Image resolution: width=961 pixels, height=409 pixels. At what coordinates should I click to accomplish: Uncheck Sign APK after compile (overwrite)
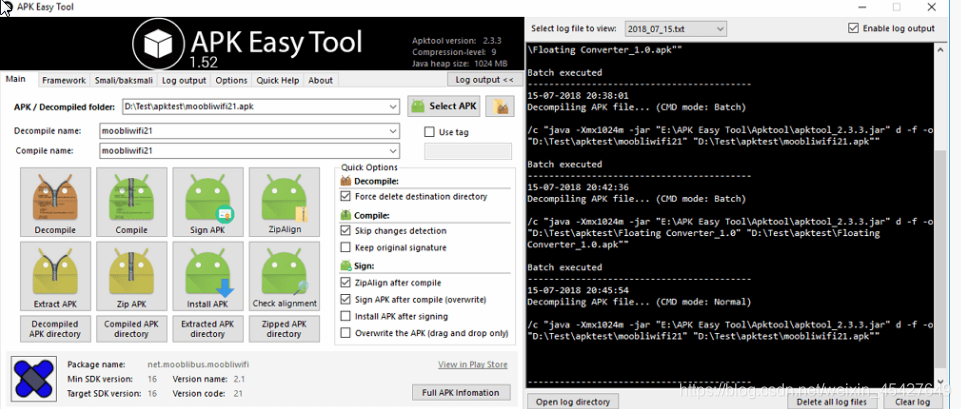point(345,300)
